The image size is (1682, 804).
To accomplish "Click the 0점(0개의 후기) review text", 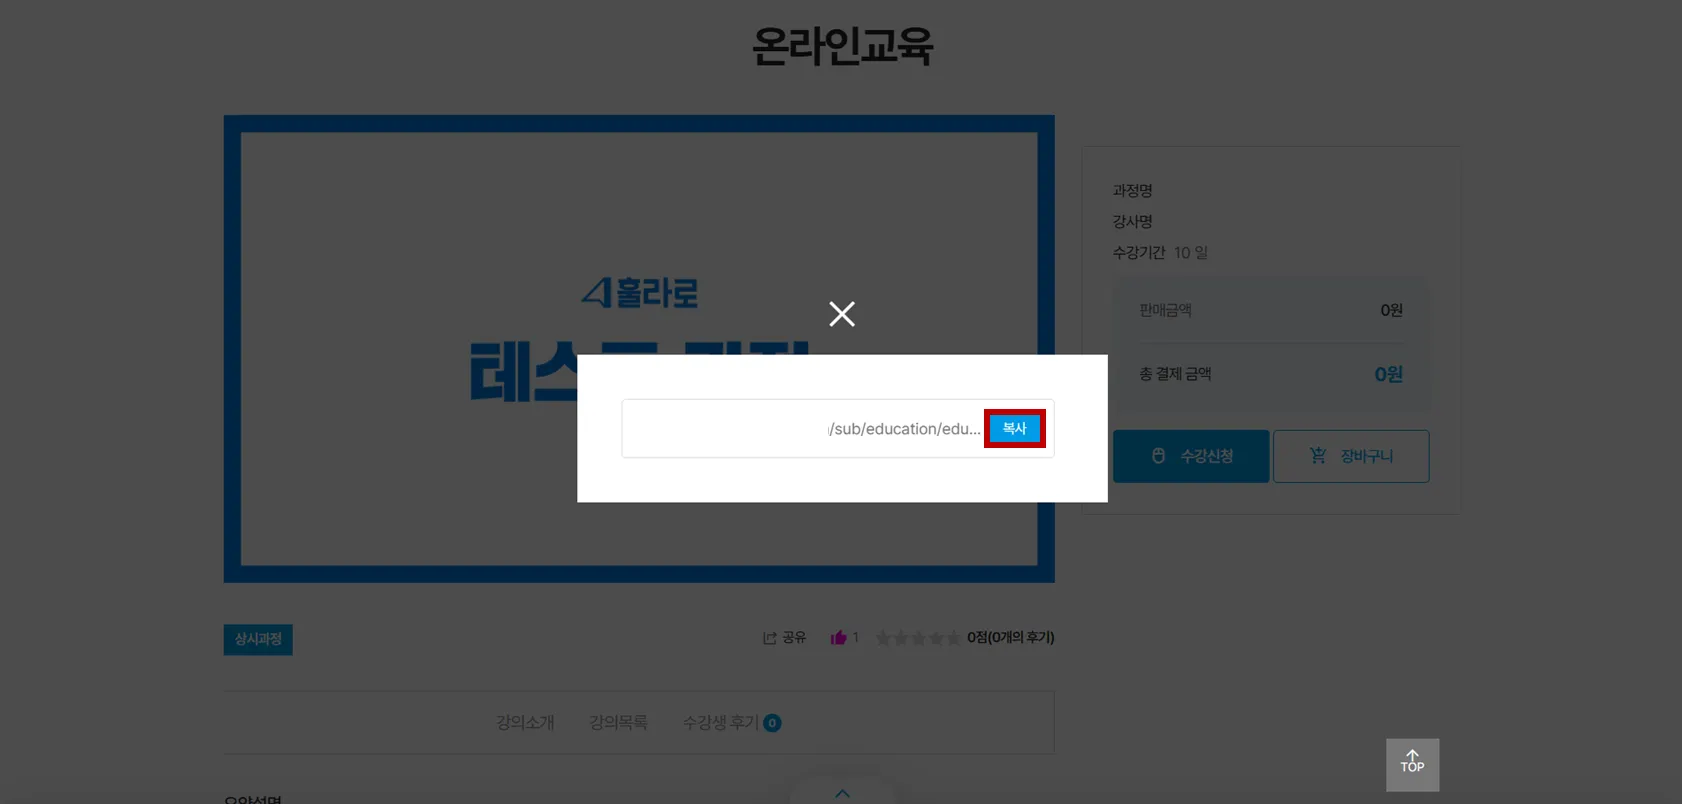I will (x=1010, y=637).
